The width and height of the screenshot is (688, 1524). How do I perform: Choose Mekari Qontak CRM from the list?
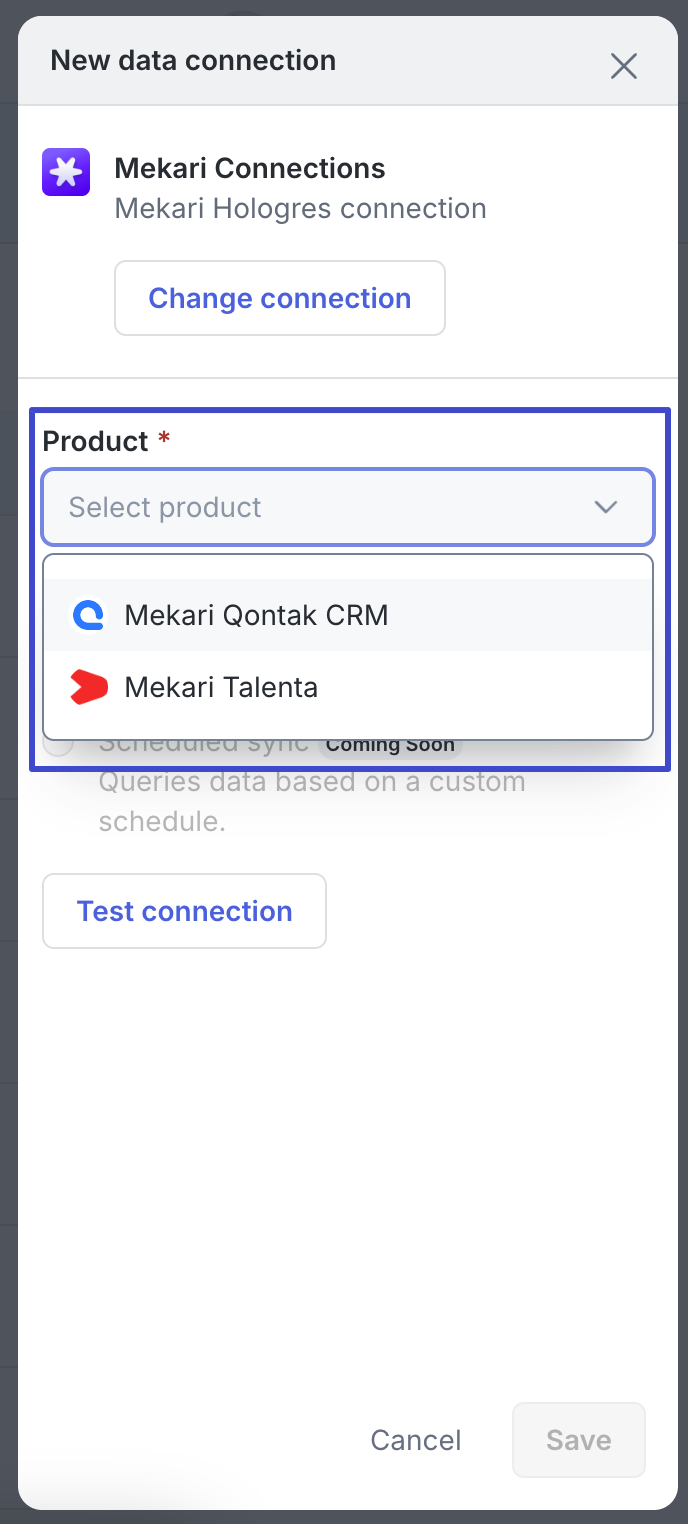click(x=256, y=615)
